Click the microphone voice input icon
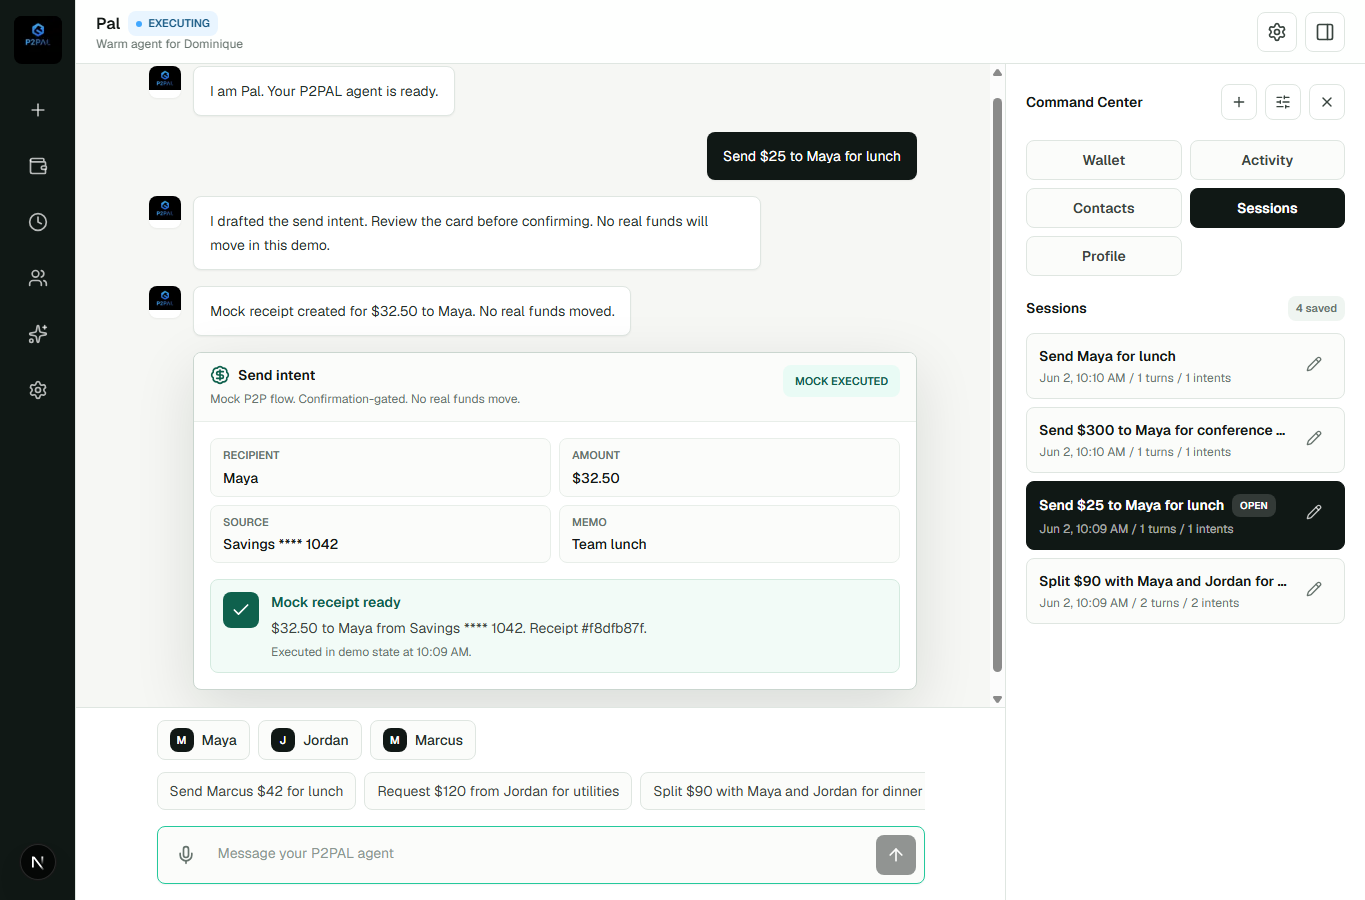The width and height of the screenshot is (1365, 900). pyautogui.click(x=186, y=854)
